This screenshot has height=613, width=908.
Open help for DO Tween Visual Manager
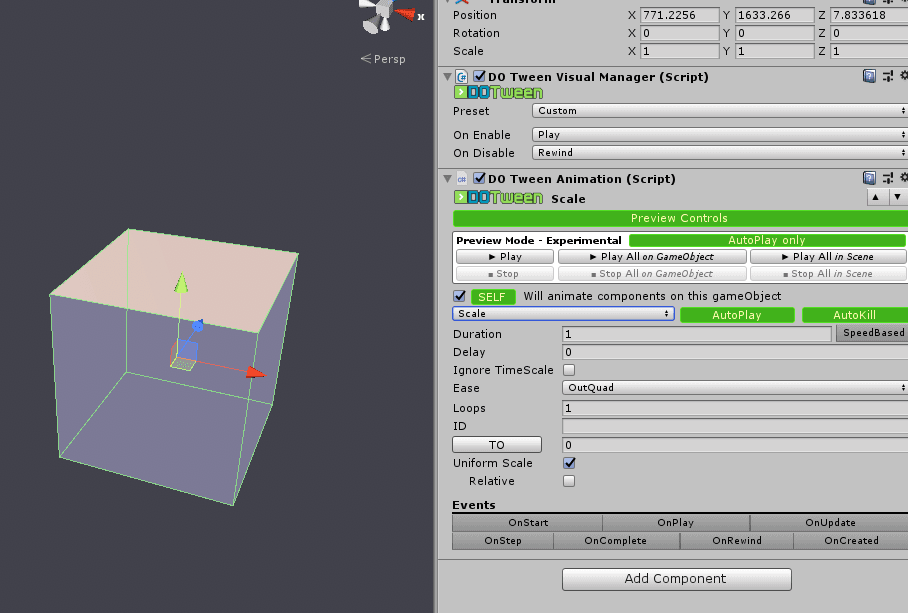(x=869, y=76)
